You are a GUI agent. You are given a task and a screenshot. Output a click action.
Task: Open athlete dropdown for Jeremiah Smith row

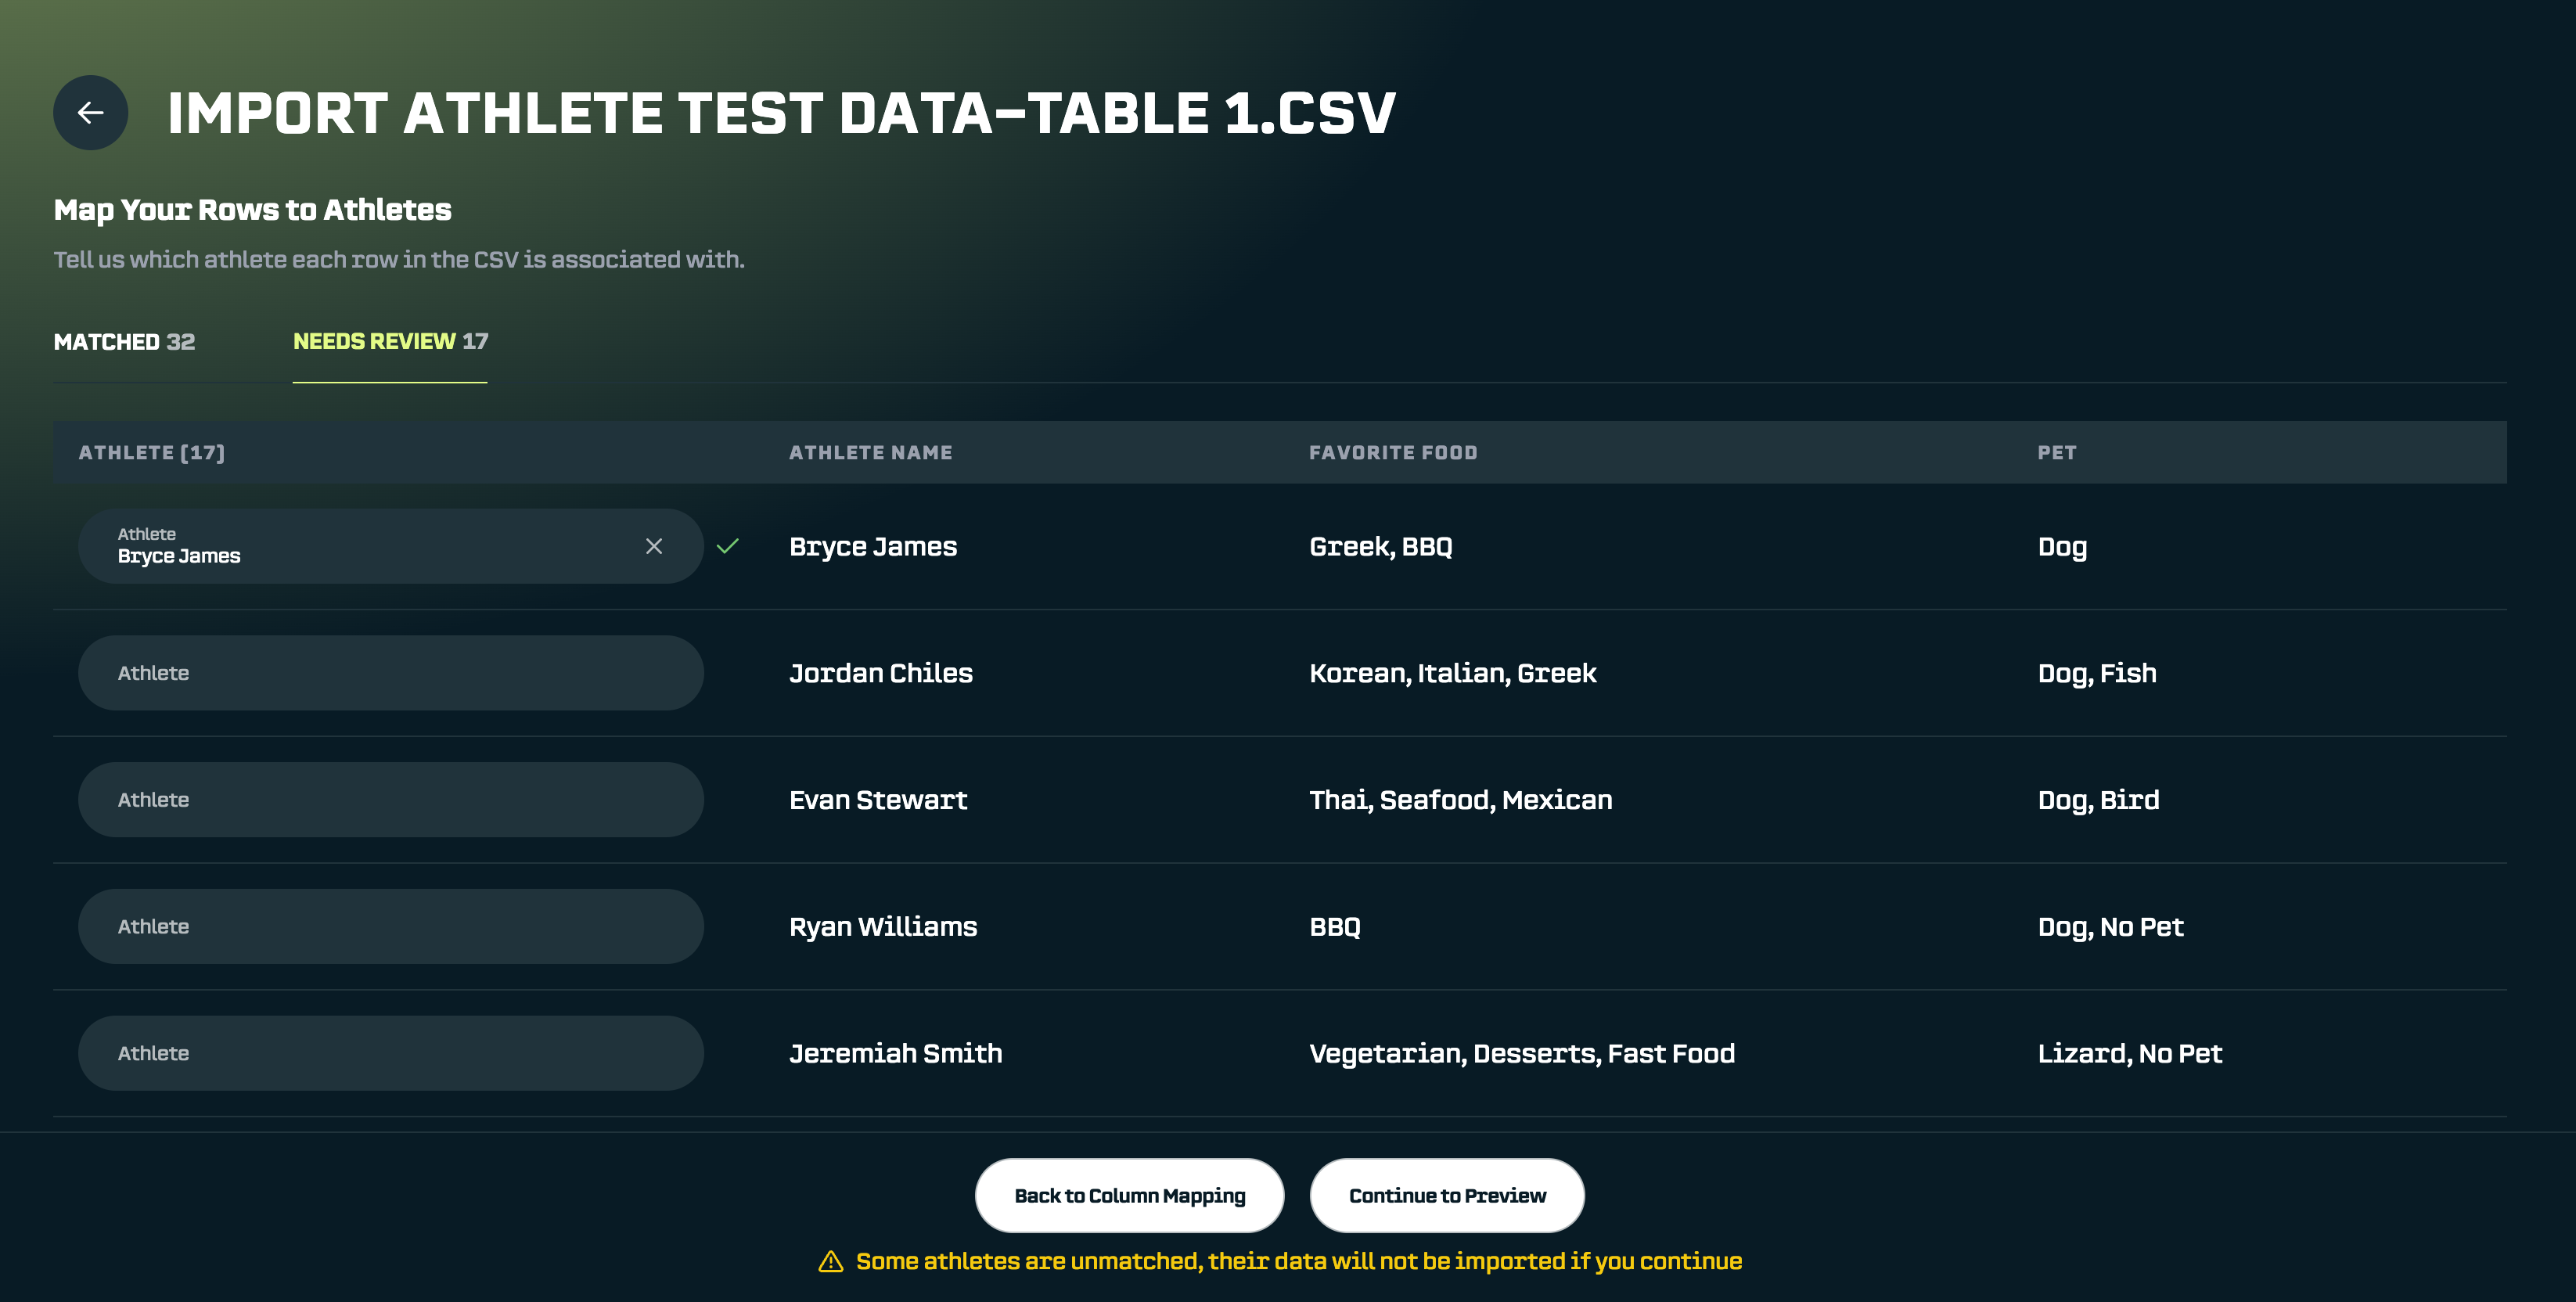391,1053
